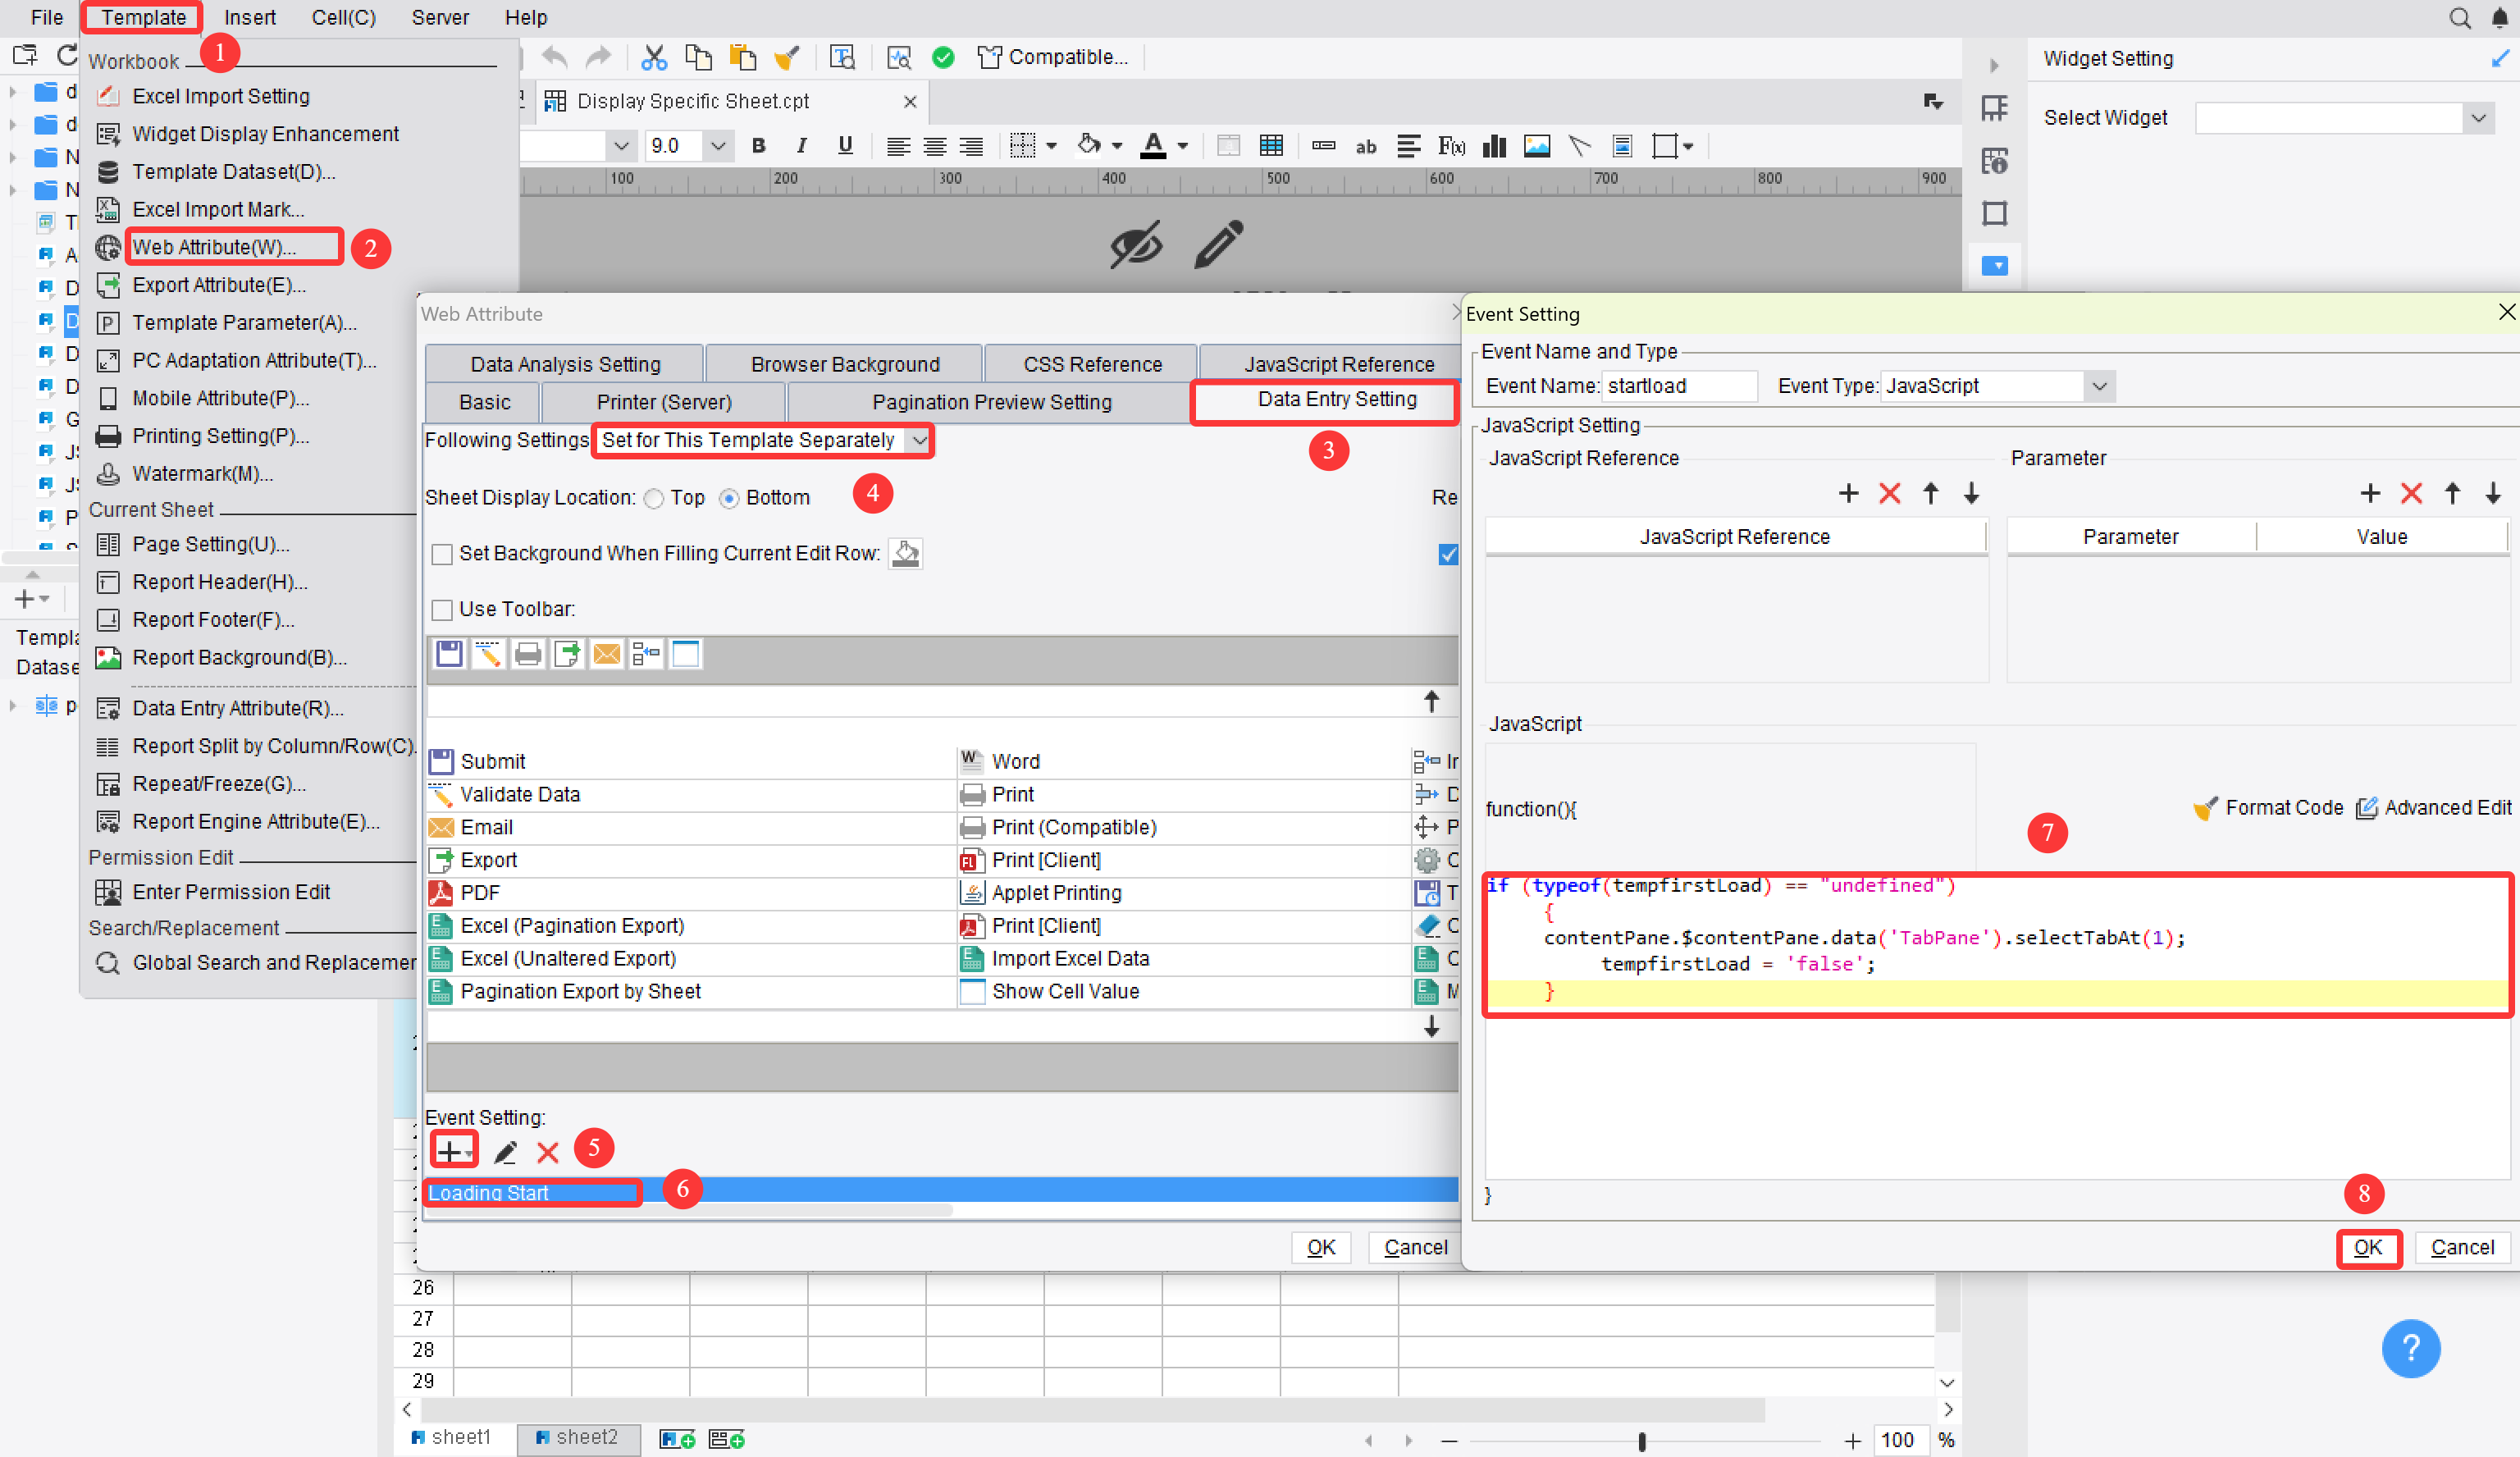Viewport: 2520px width, 1457px height.
Task: Open the formula editor with the F(x) icon
Action: (x=1450, y=146)
